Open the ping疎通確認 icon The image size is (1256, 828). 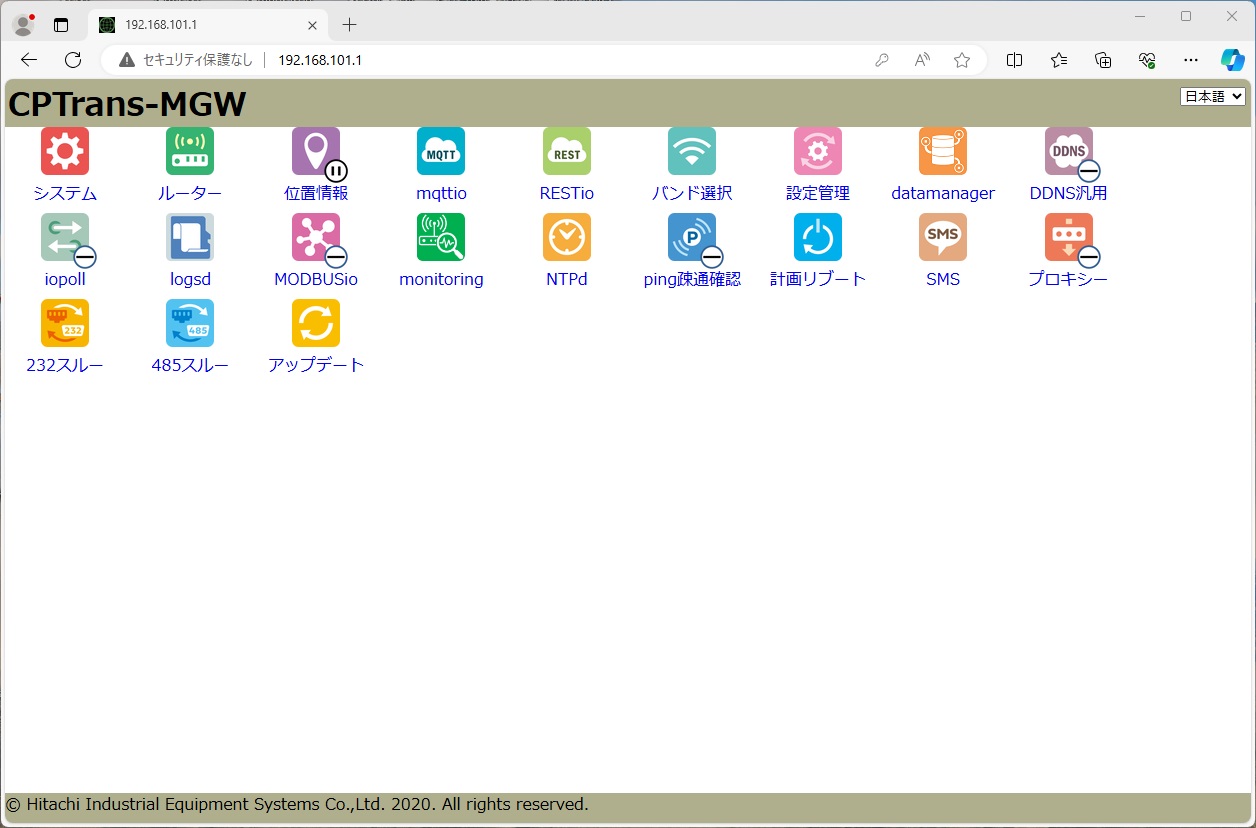click(692, 237)
